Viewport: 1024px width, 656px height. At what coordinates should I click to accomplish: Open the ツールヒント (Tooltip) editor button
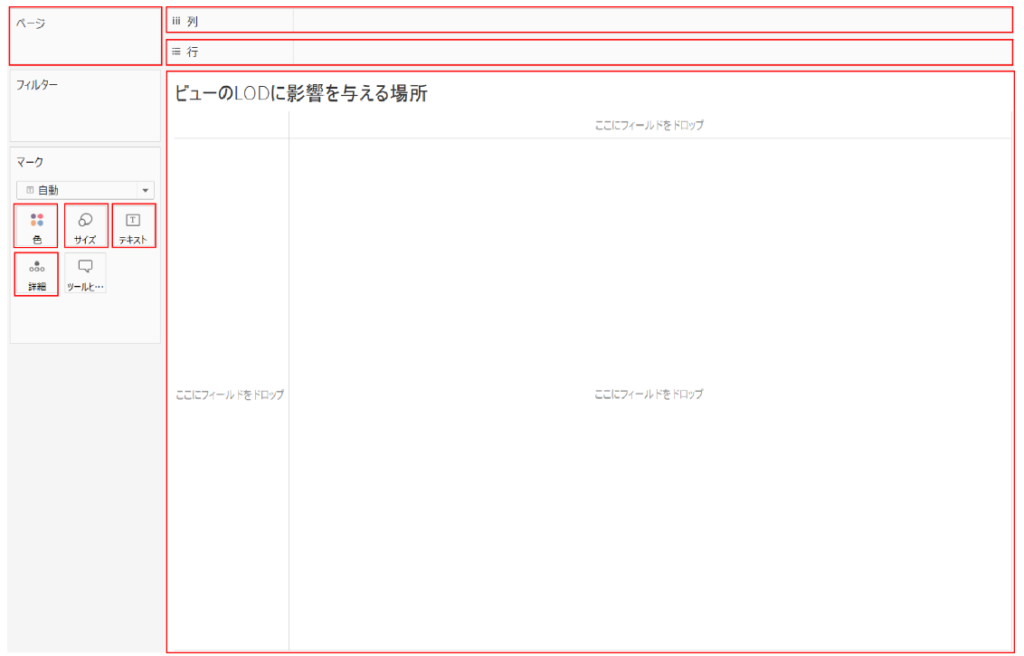85,273
